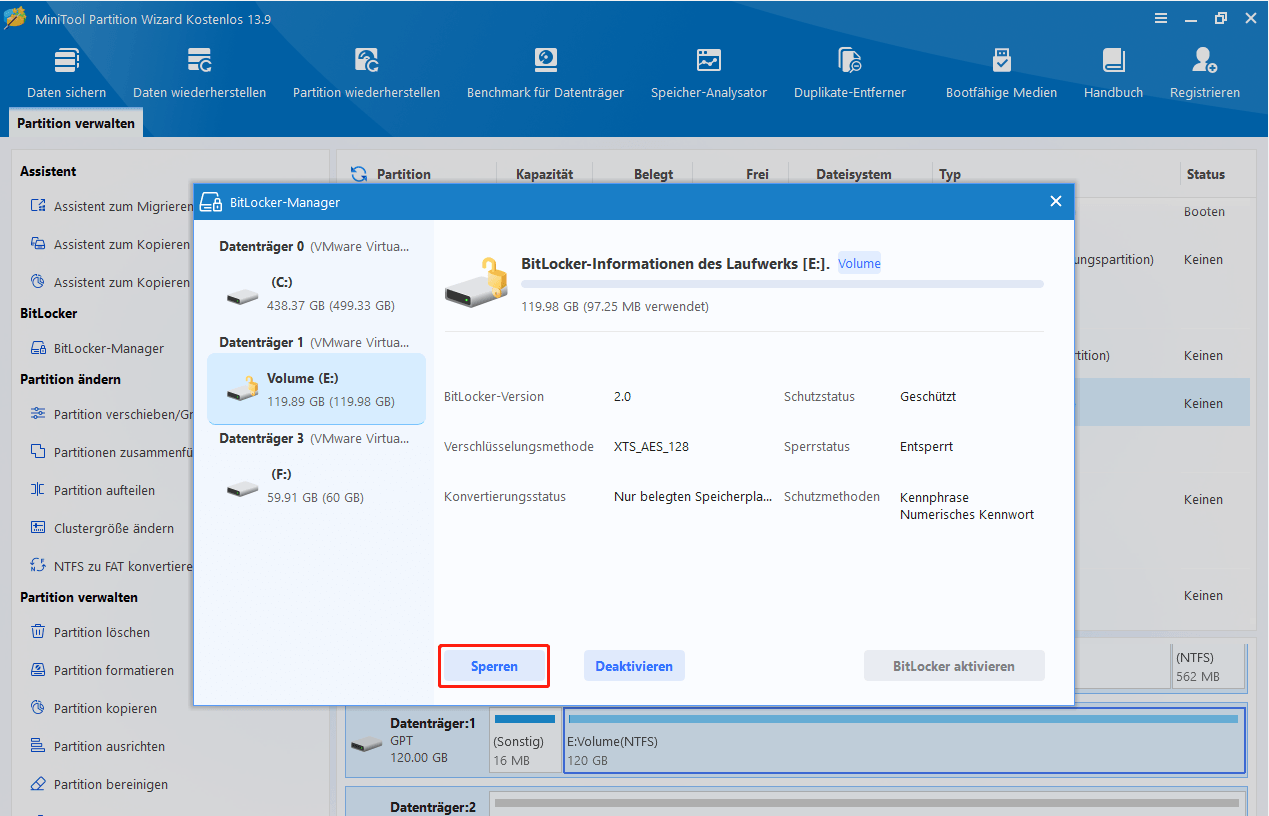The height and width of the screenshot is (816, 1269).
Task: Select Partitionen zusammenführen option
Action: pyautogui.click(x=110, y=452)
